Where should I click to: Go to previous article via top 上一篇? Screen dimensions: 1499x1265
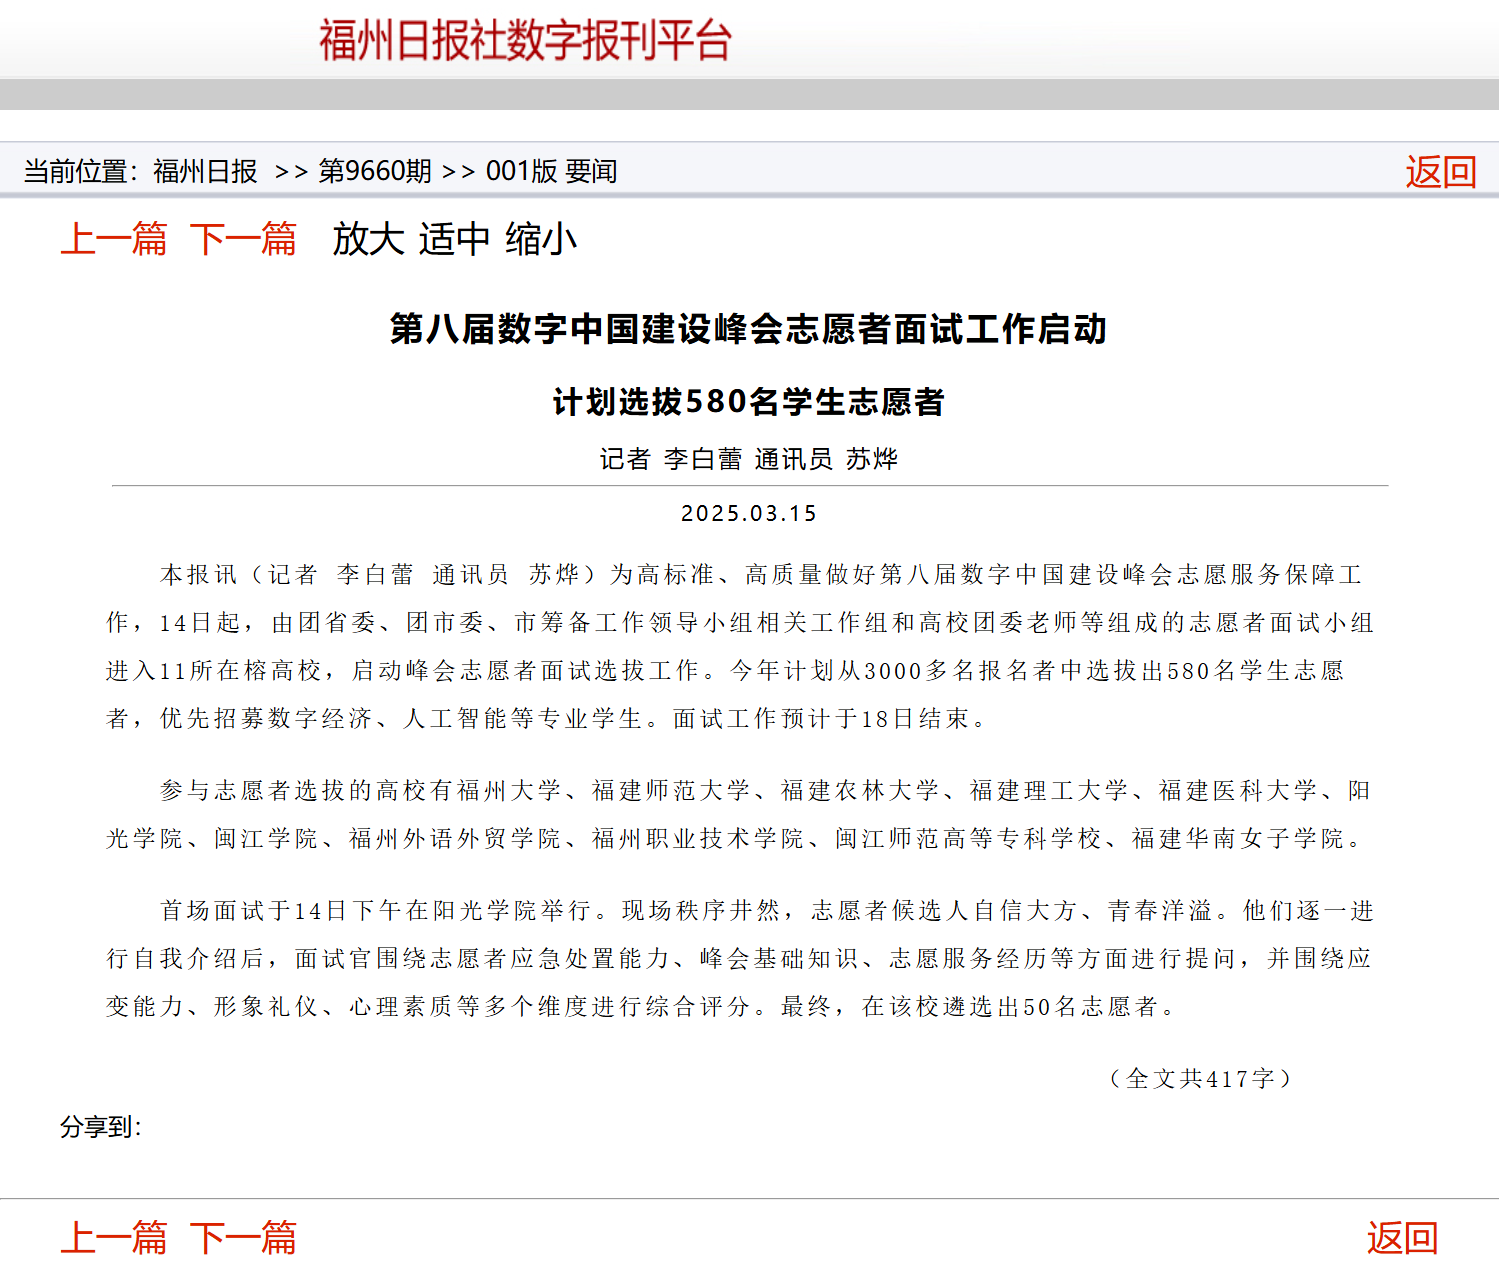[x=113, y=239]
